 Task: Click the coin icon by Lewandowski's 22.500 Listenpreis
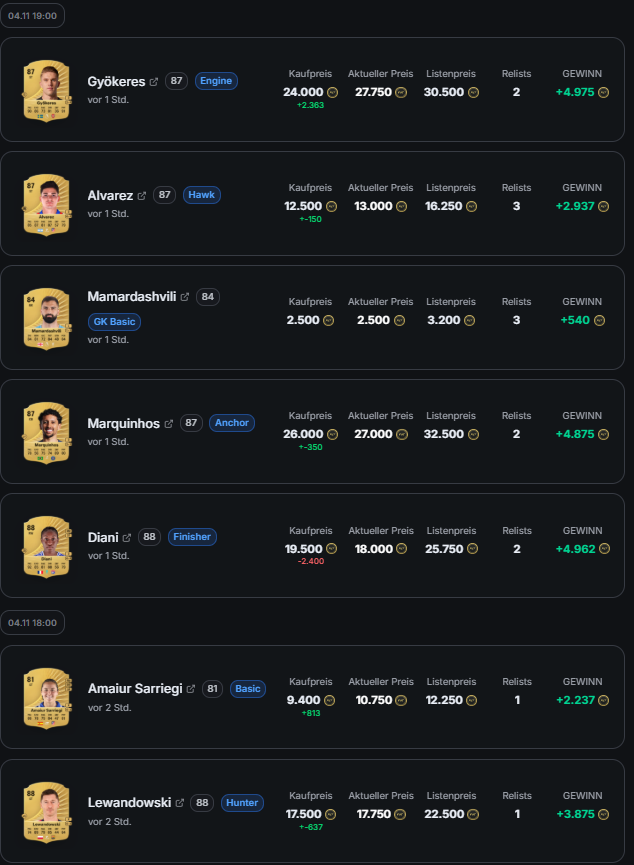pos(473,814)
